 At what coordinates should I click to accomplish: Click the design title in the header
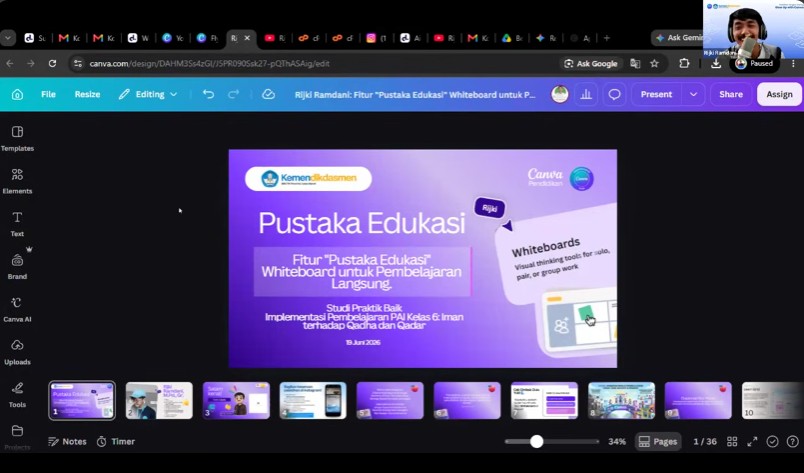[x=415, y=94]
